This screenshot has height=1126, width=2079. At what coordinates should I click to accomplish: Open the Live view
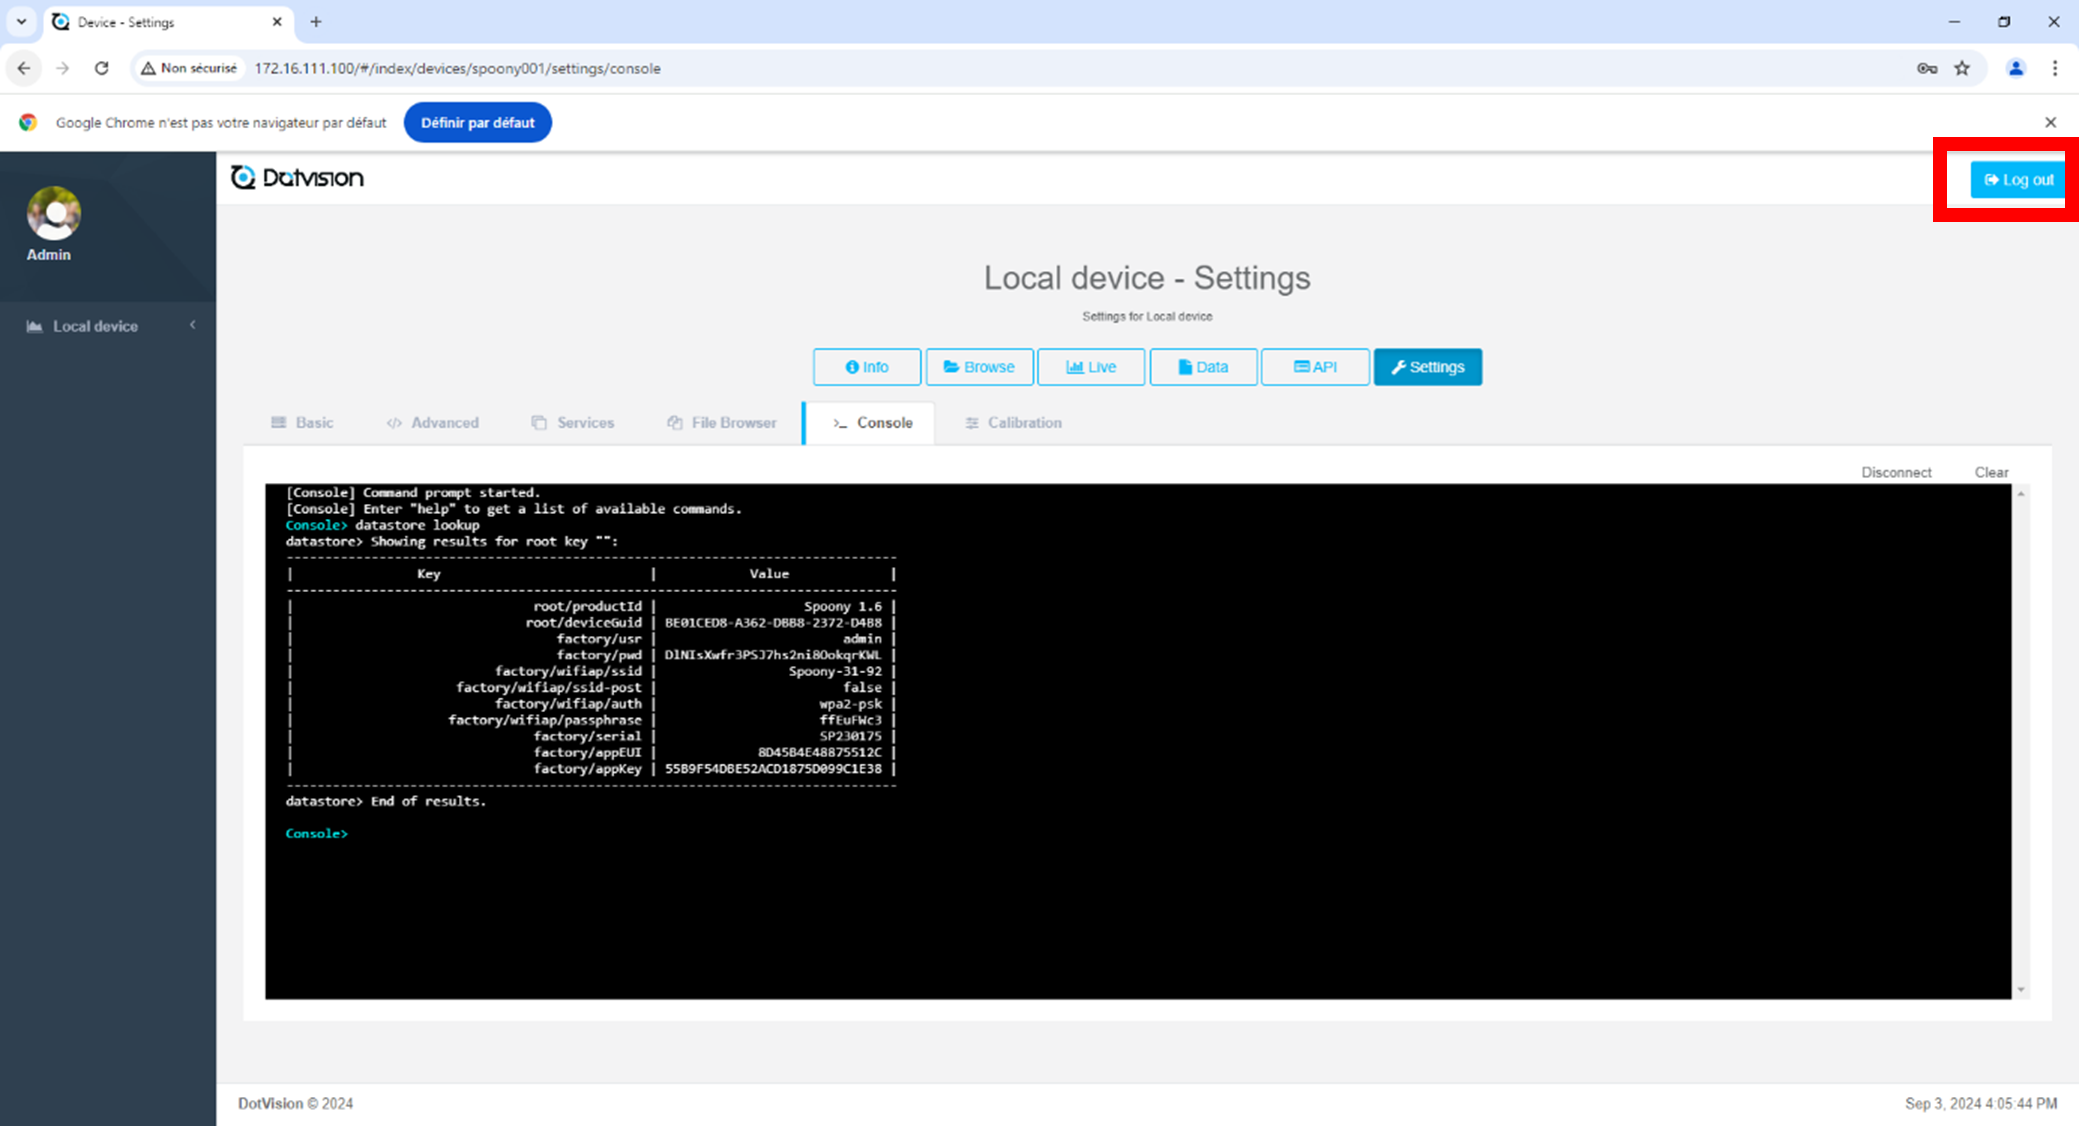coord(1091,367)
